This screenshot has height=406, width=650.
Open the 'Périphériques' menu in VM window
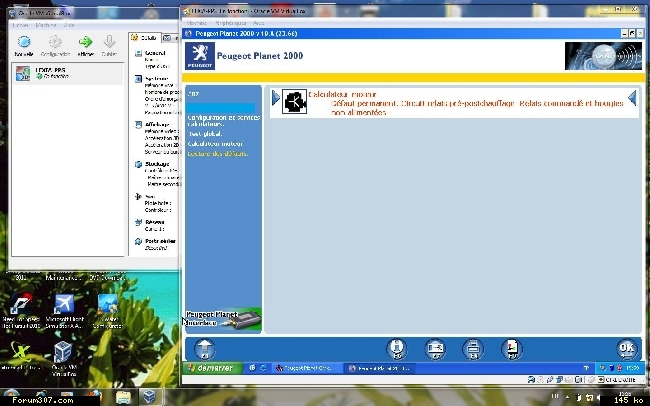230,23
